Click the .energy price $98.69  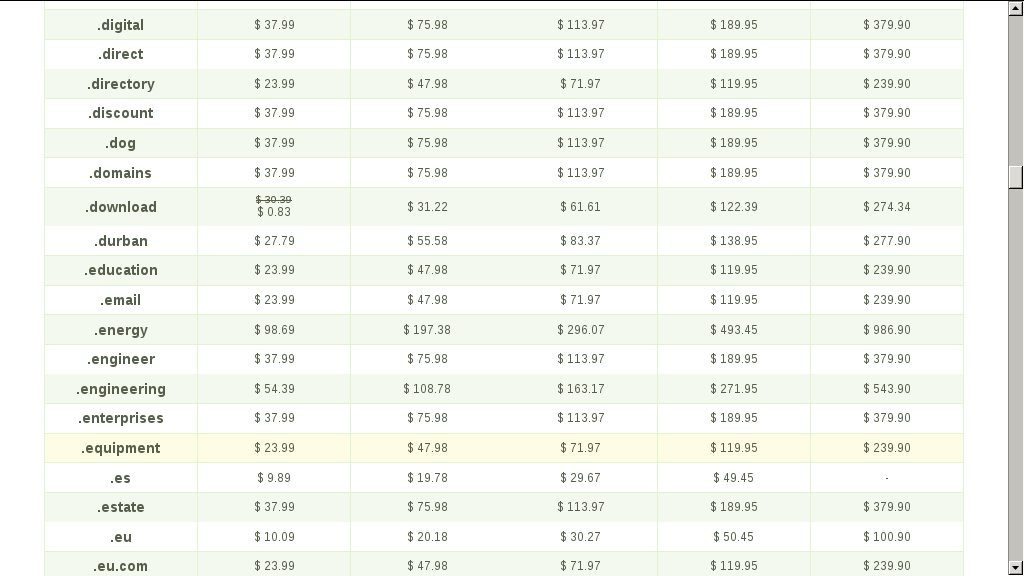(274, 330)
